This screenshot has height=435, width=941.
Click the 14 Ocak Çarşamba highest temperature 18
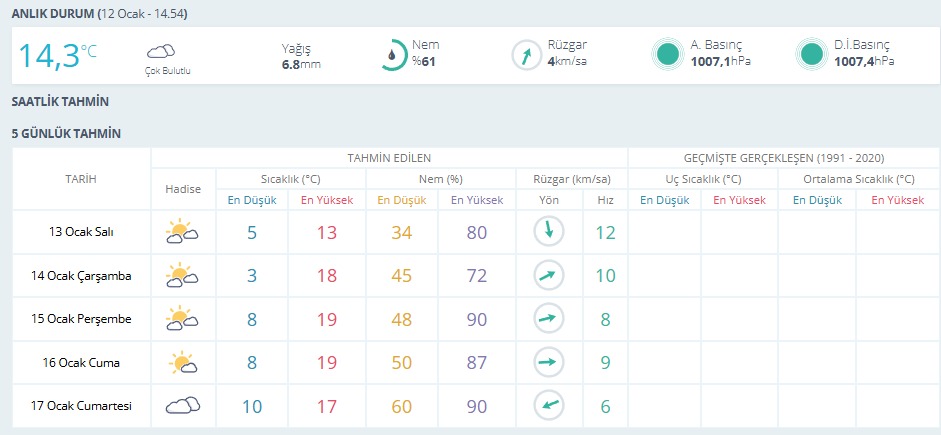pos(326,276)
